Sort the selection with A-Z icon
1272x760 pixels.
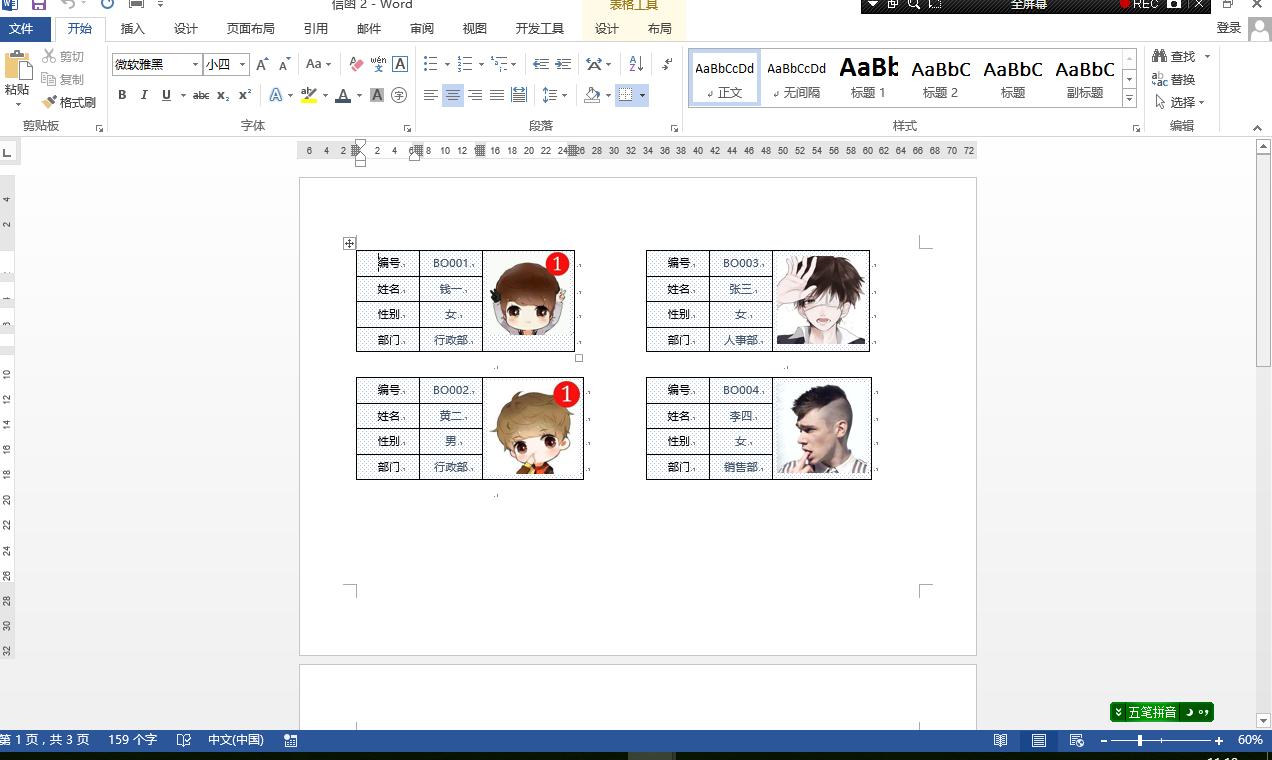click(636, 64)
